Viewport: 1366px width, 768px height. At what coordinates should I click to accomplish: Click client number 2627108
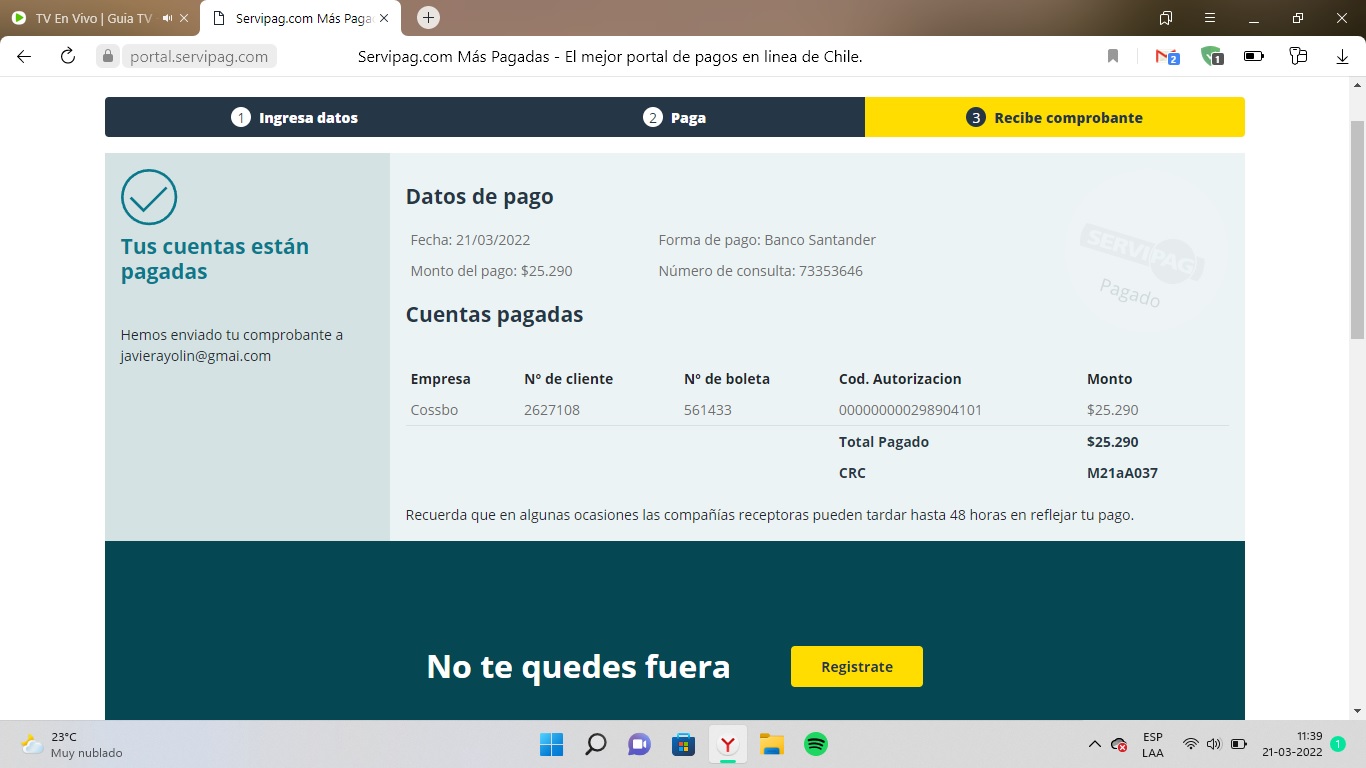tap(552, 410)
